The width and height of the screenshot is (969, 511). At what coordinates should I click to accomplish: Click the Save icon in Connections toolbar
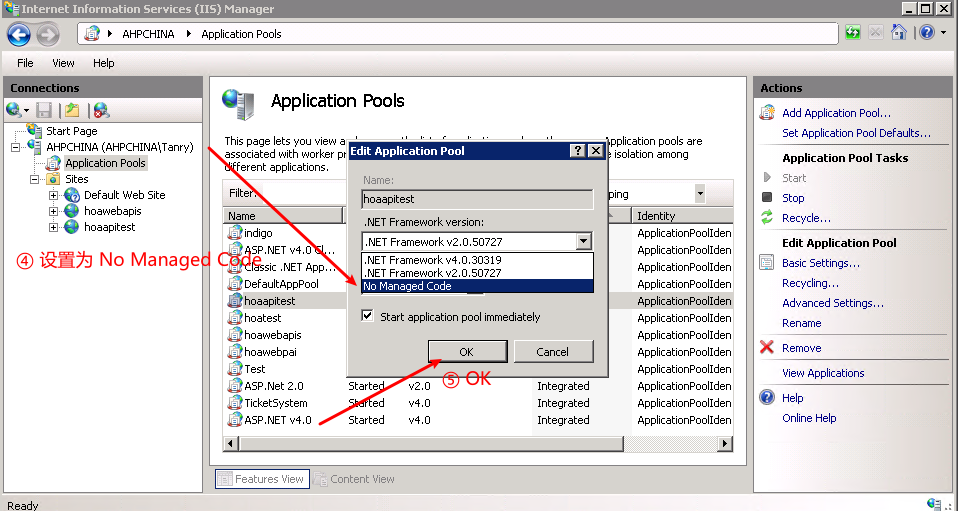coord(44,110)
